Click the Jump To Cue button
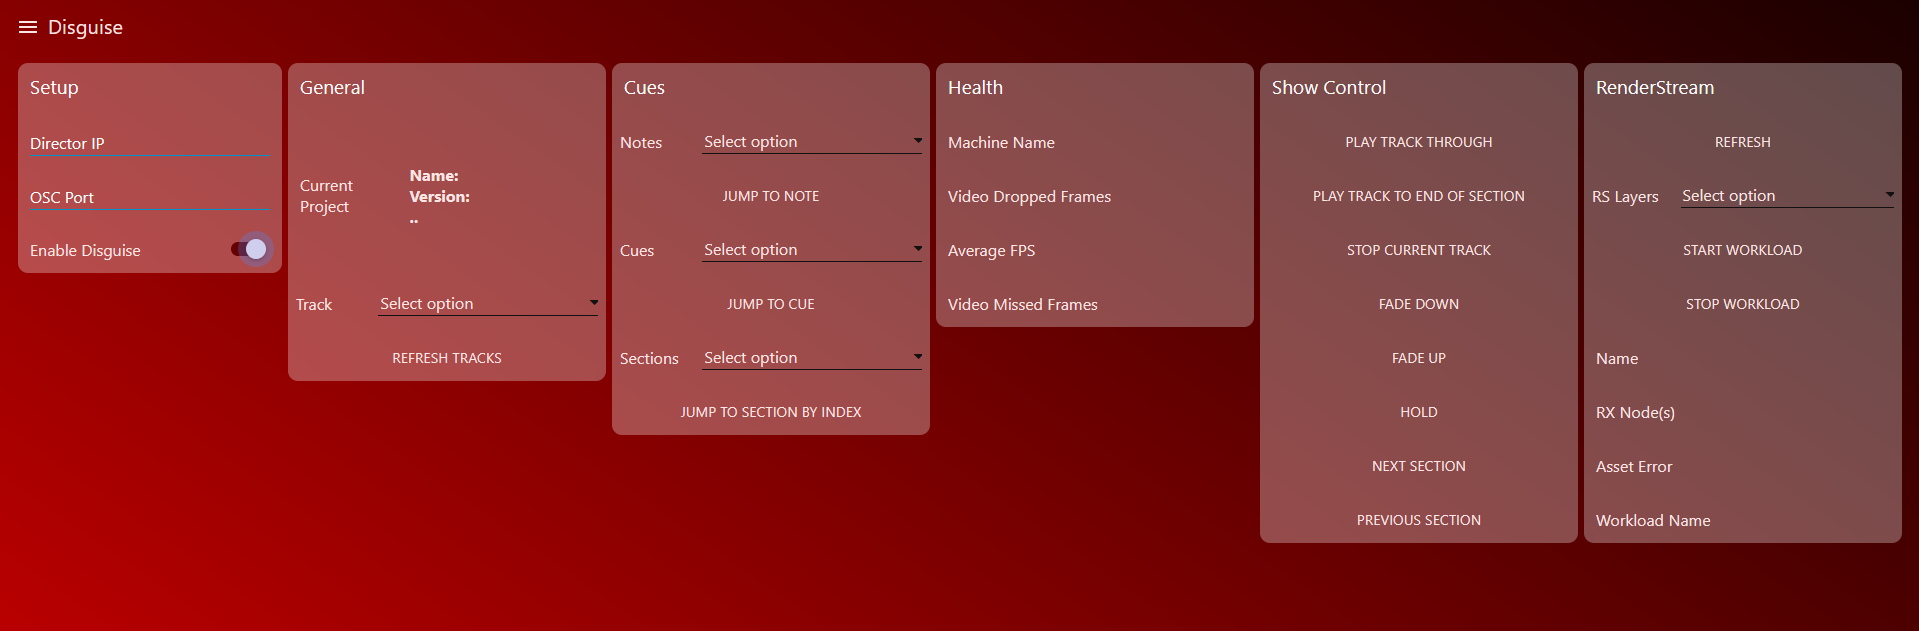Viewport: 1919px width, 631px height. (x=771, y=304)
